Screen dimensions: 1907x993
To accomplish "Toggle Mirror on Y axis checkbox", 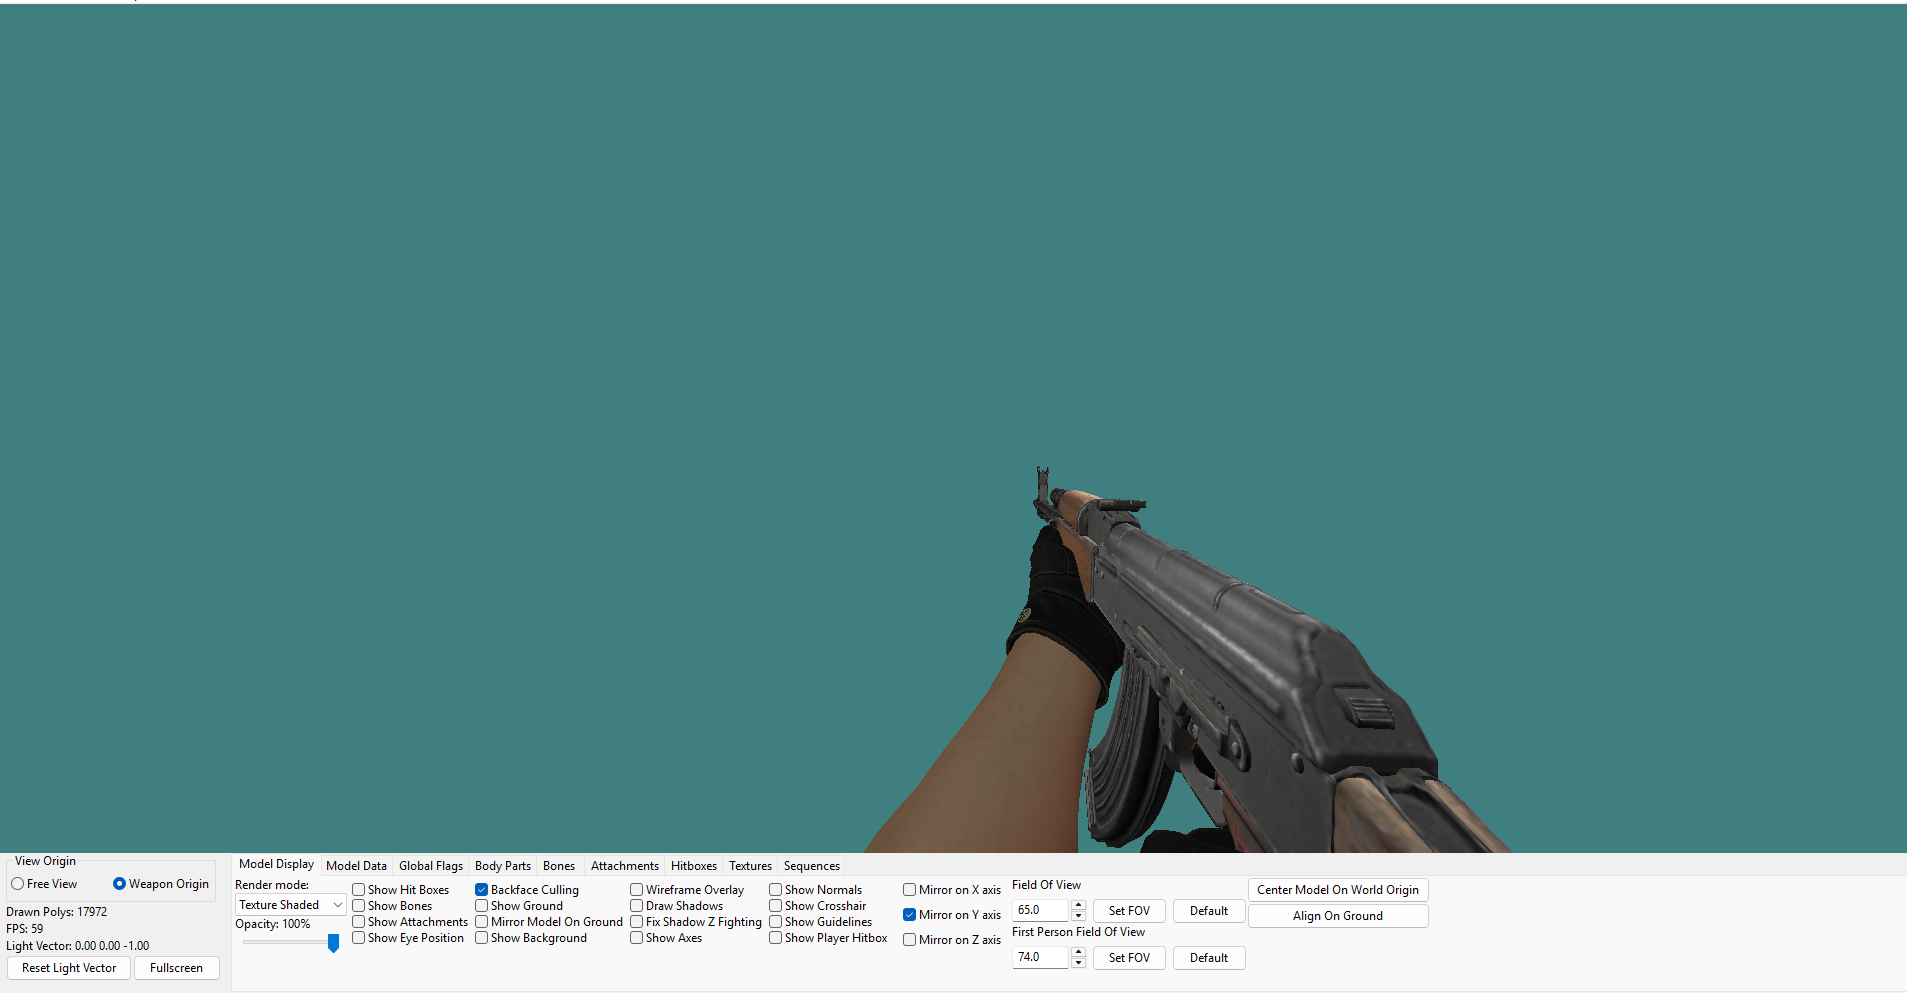I will pyautogui.click(x=909, y=915).
